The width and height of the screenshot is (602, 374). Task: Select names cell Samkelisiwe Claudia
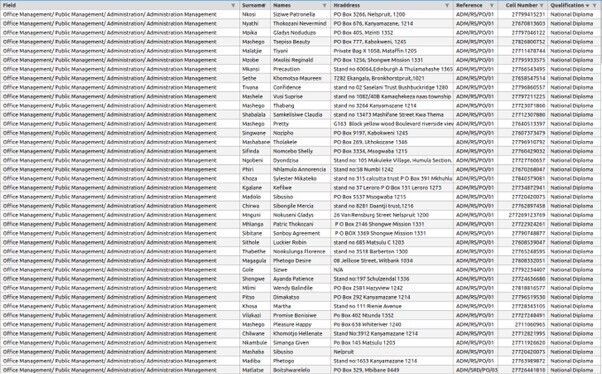click(301, 115)
